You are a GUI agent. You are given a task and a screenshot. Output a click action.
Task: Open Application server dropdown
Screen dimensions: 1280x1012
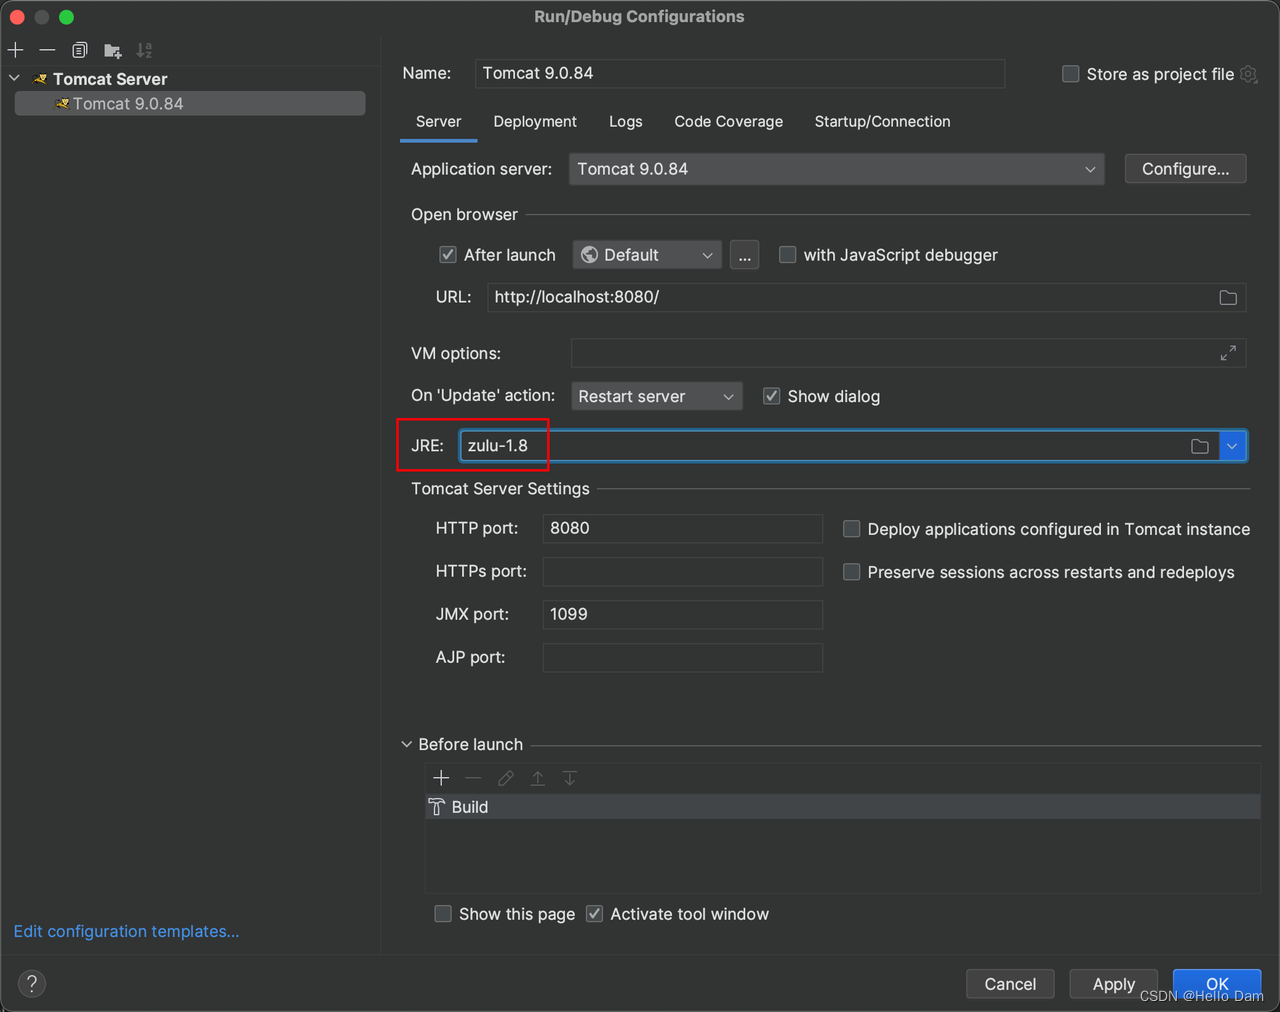(837, 169)
